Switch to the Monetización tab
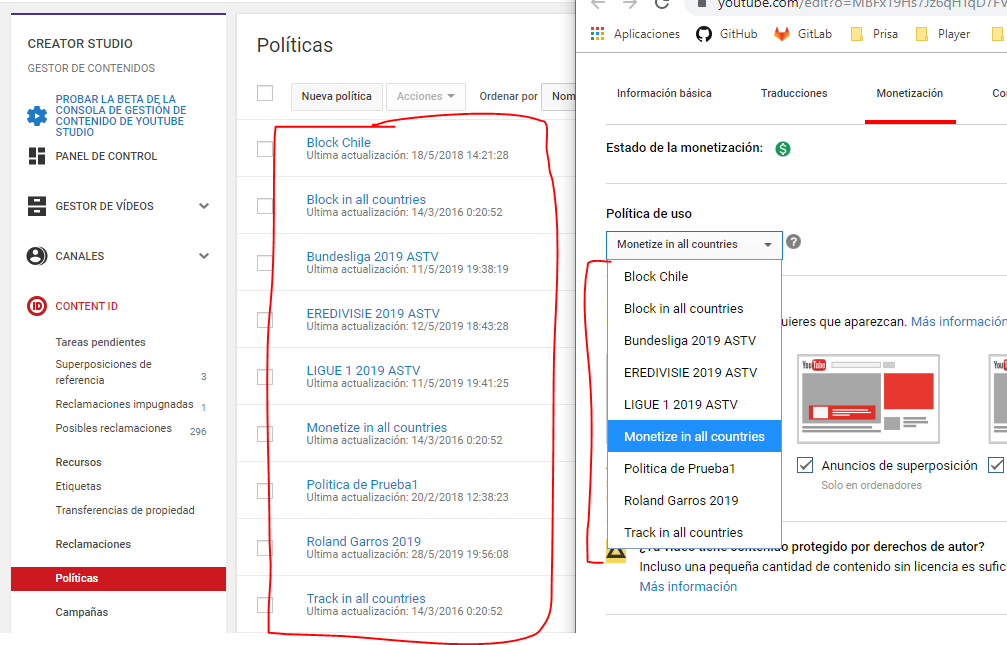 [x=910, y=93]
